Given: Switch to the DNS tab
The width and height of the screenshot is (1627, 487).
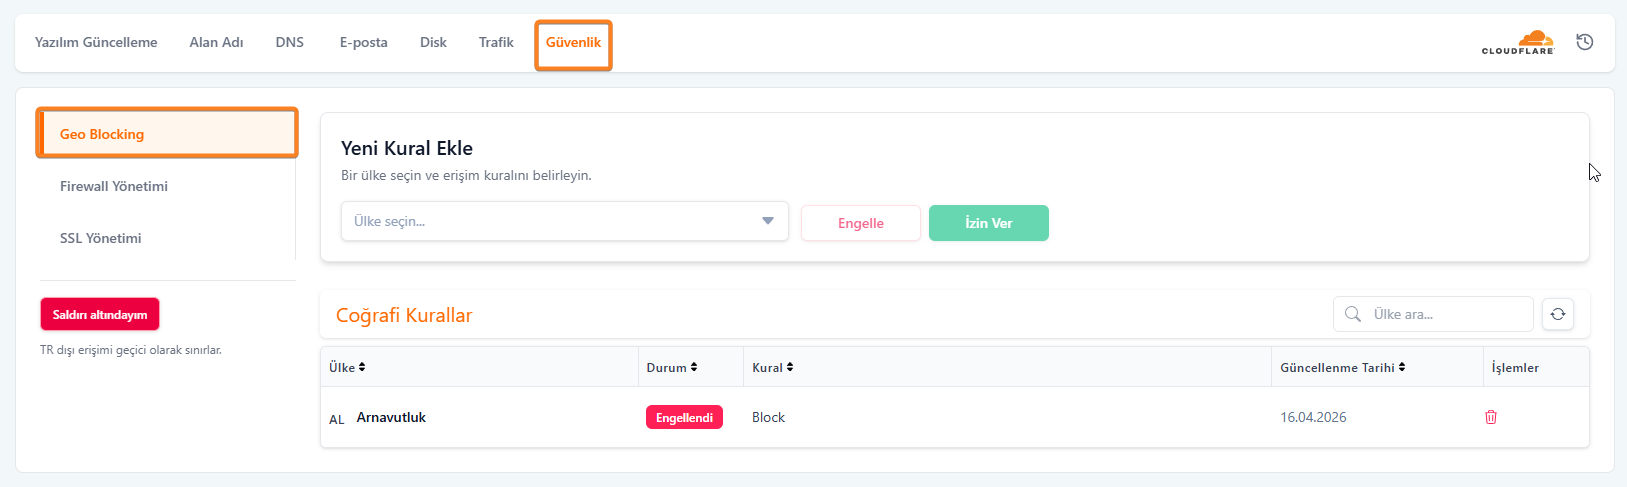Looking at the screenshot, I should point(289,42).
